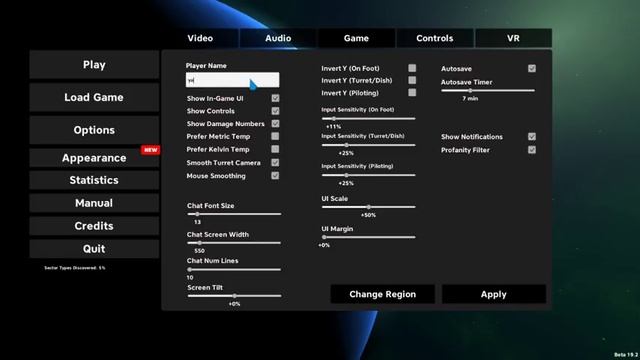Enable Prefer Metric Temp

point(276,136)
